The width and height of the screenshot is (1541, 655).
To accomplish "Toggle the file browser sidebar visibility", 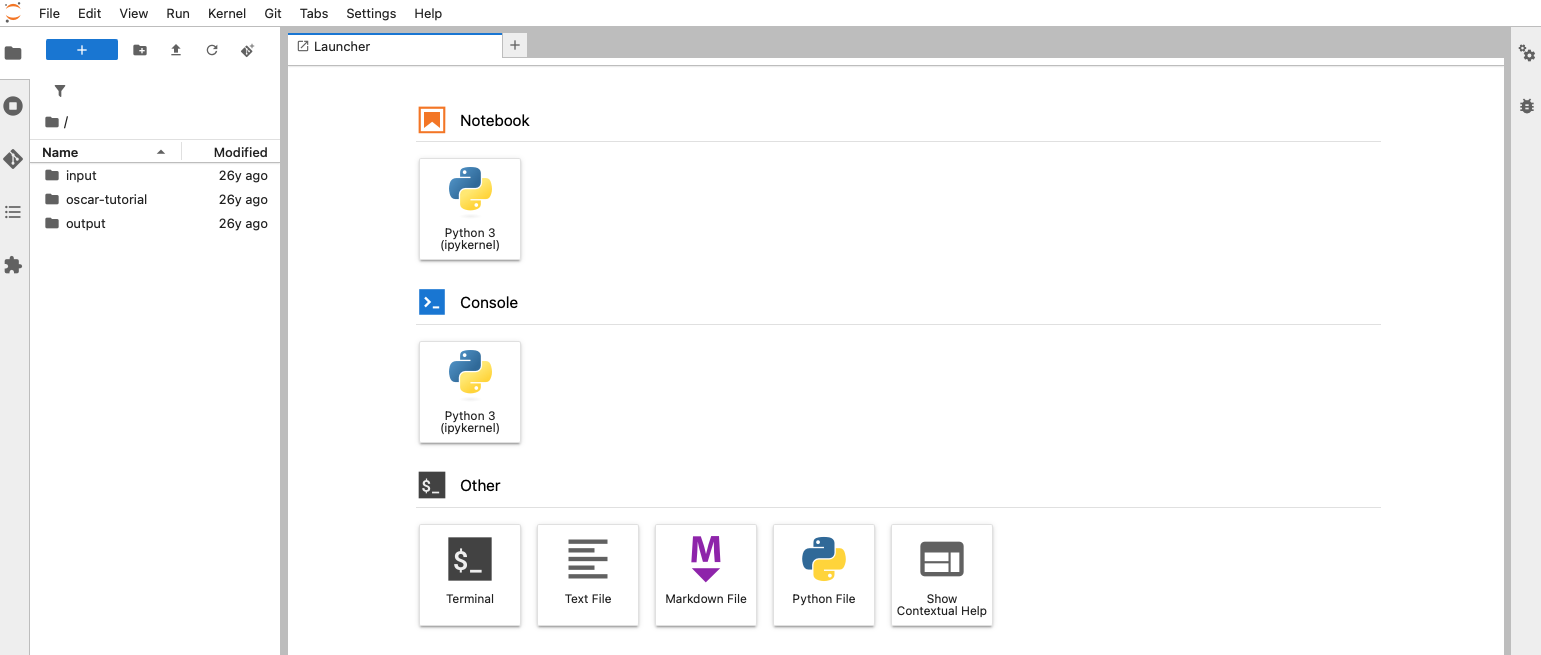I will 14,51.
